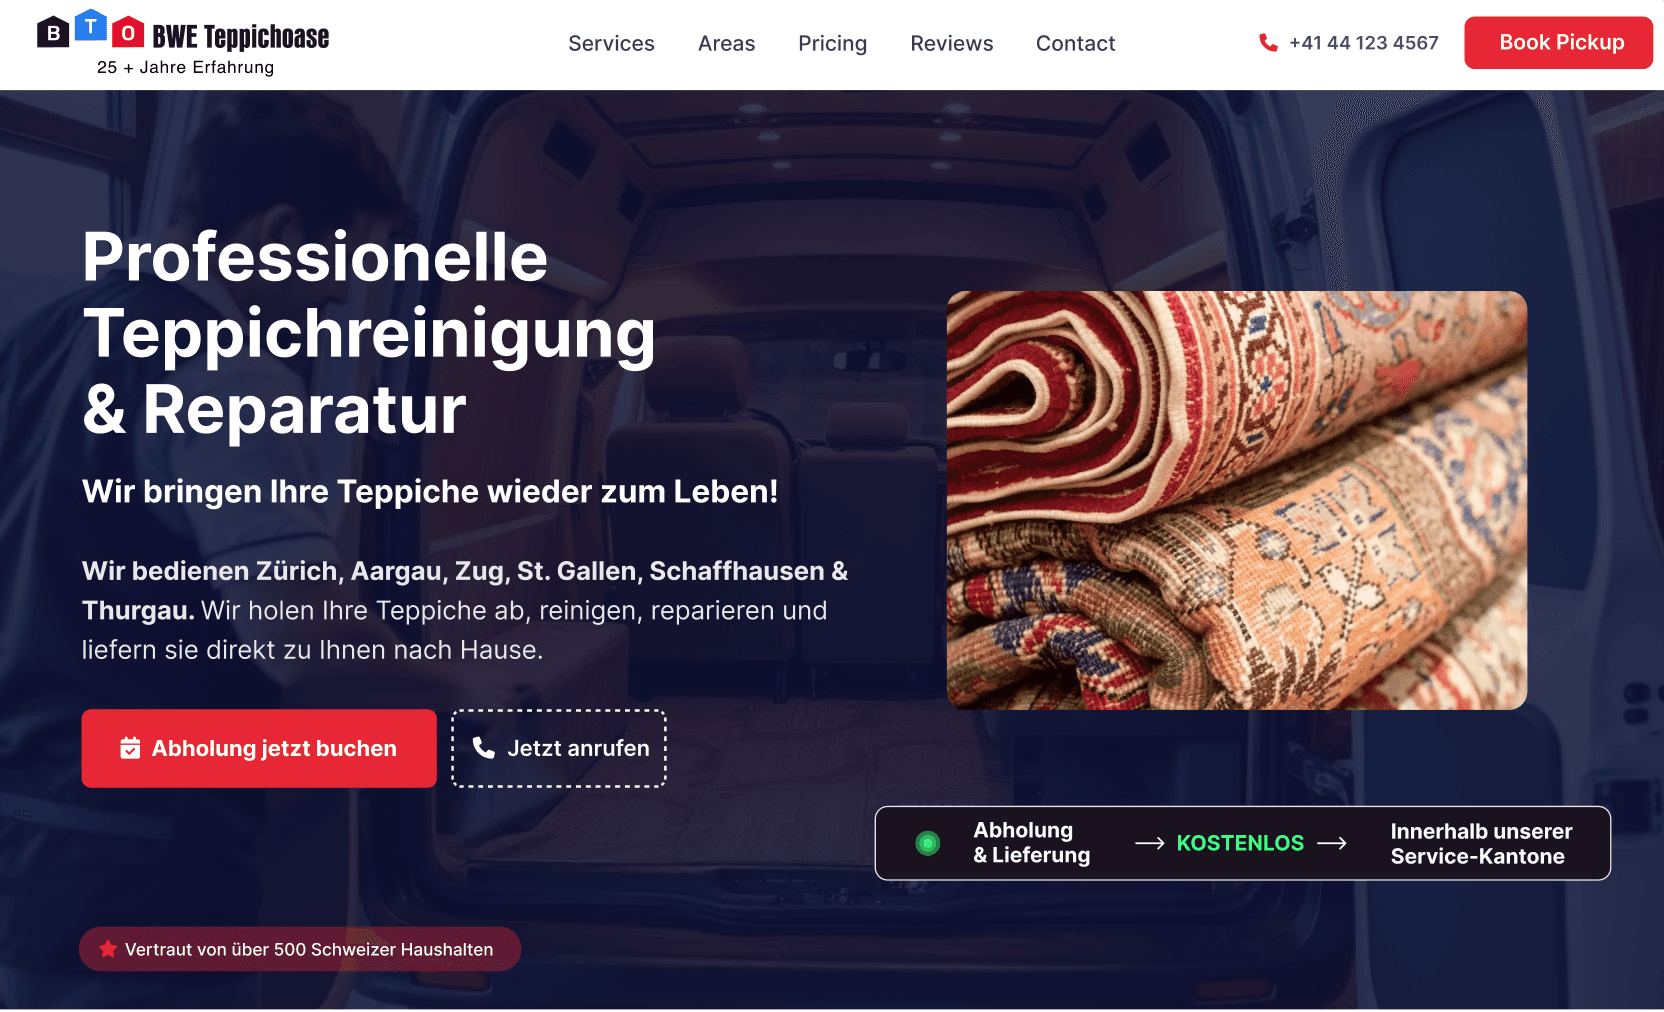Click the BWE Teppichoase logo
The image size is (1664, 1012).
coord(183,44)
